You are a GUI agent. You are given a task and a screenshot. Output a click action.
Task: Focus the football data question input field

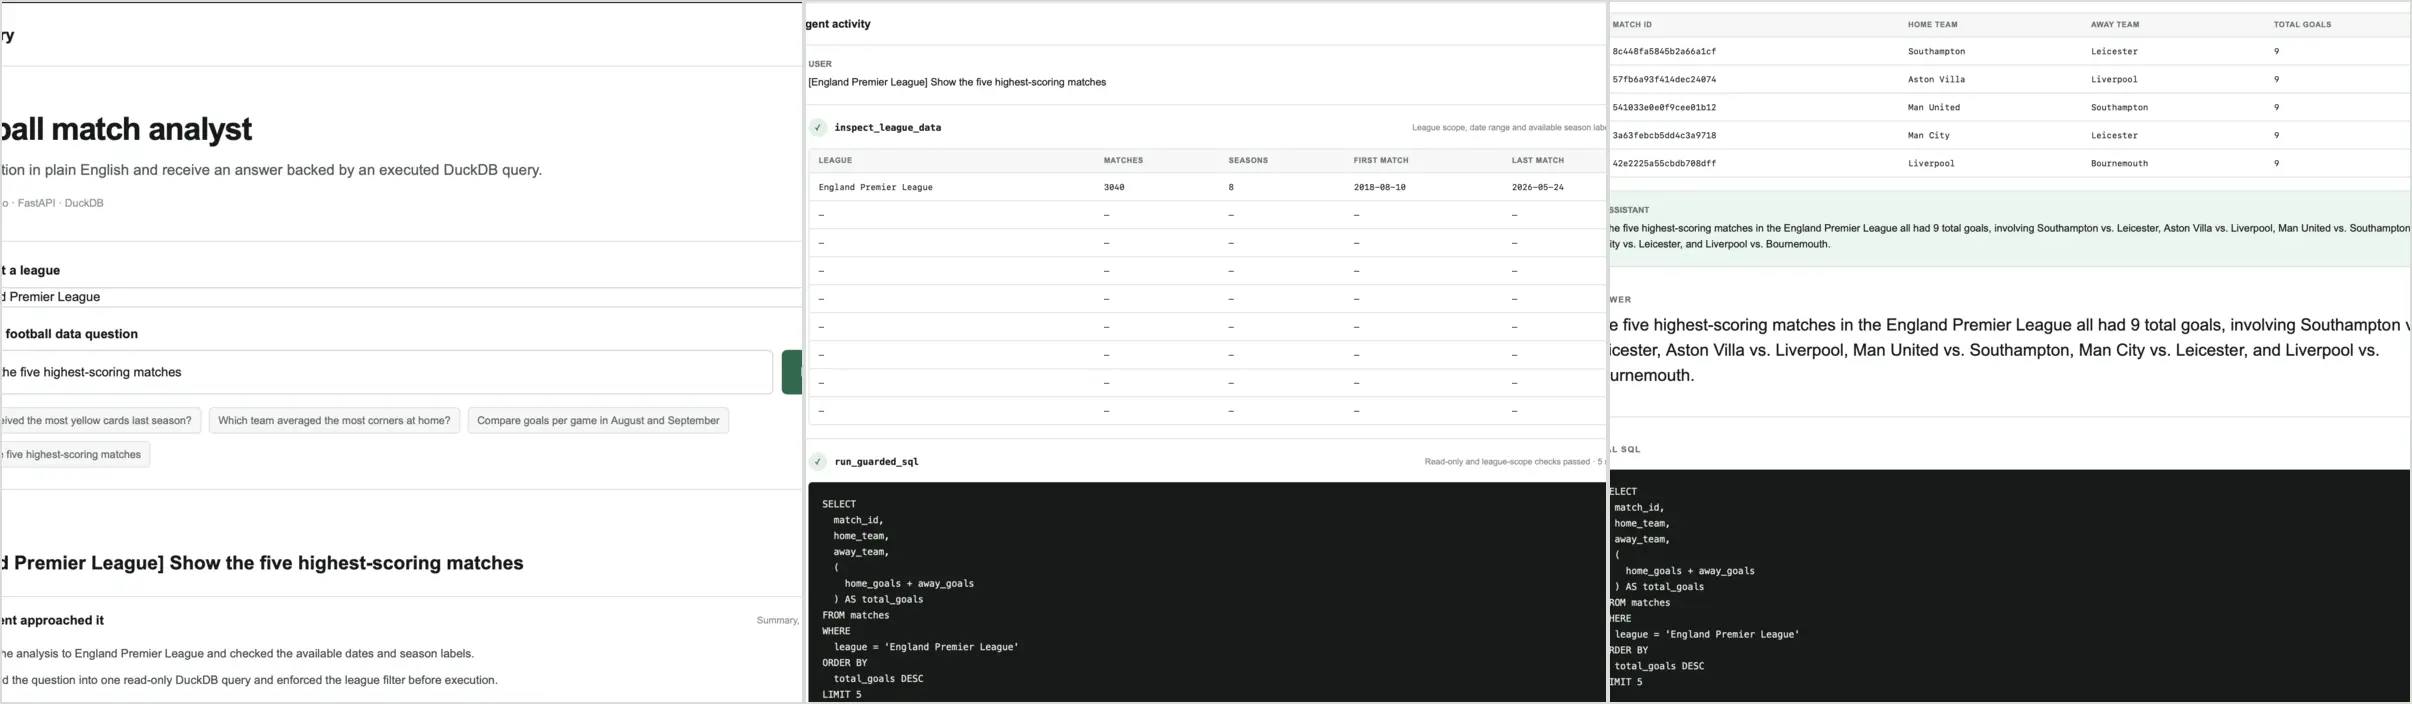(386, 372)
